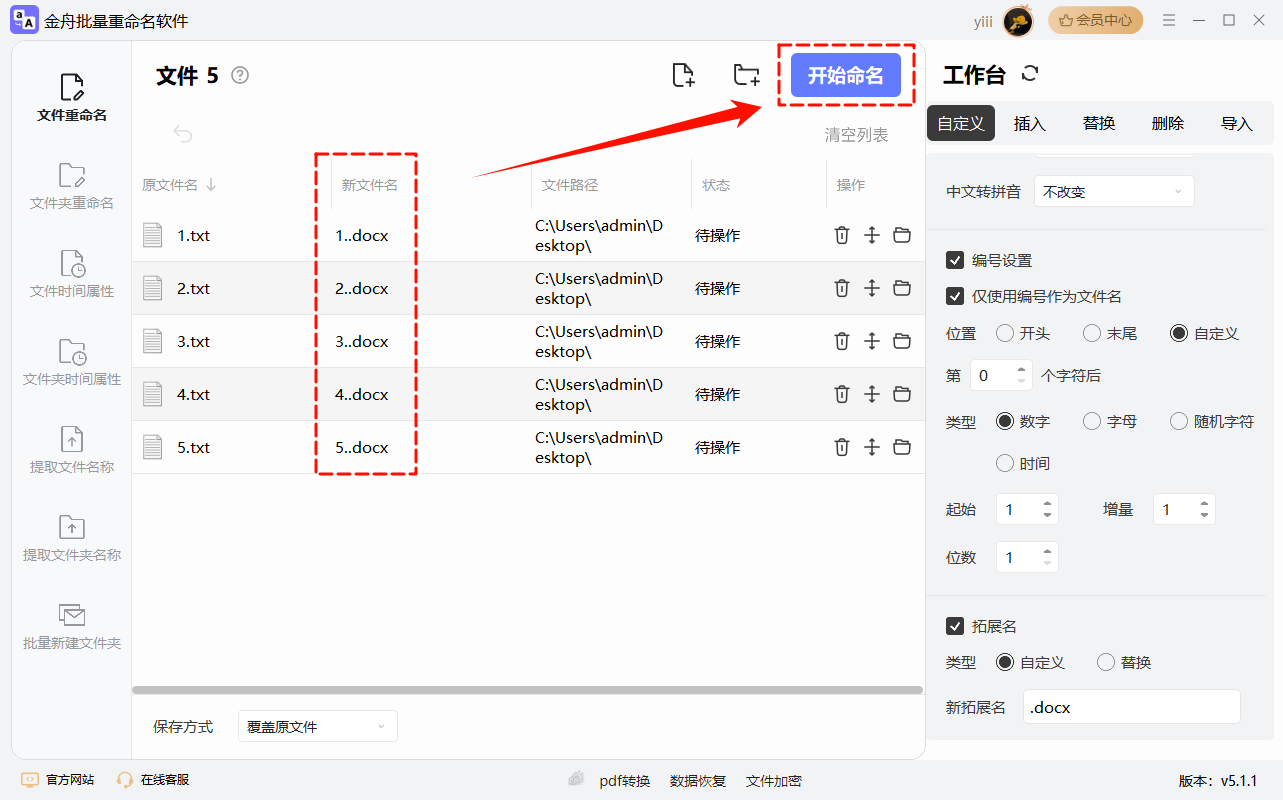Screen dimensions: 1283x800
Task: Click the horizontal scrollbar below the file list
Action: (x=528, y=688)
